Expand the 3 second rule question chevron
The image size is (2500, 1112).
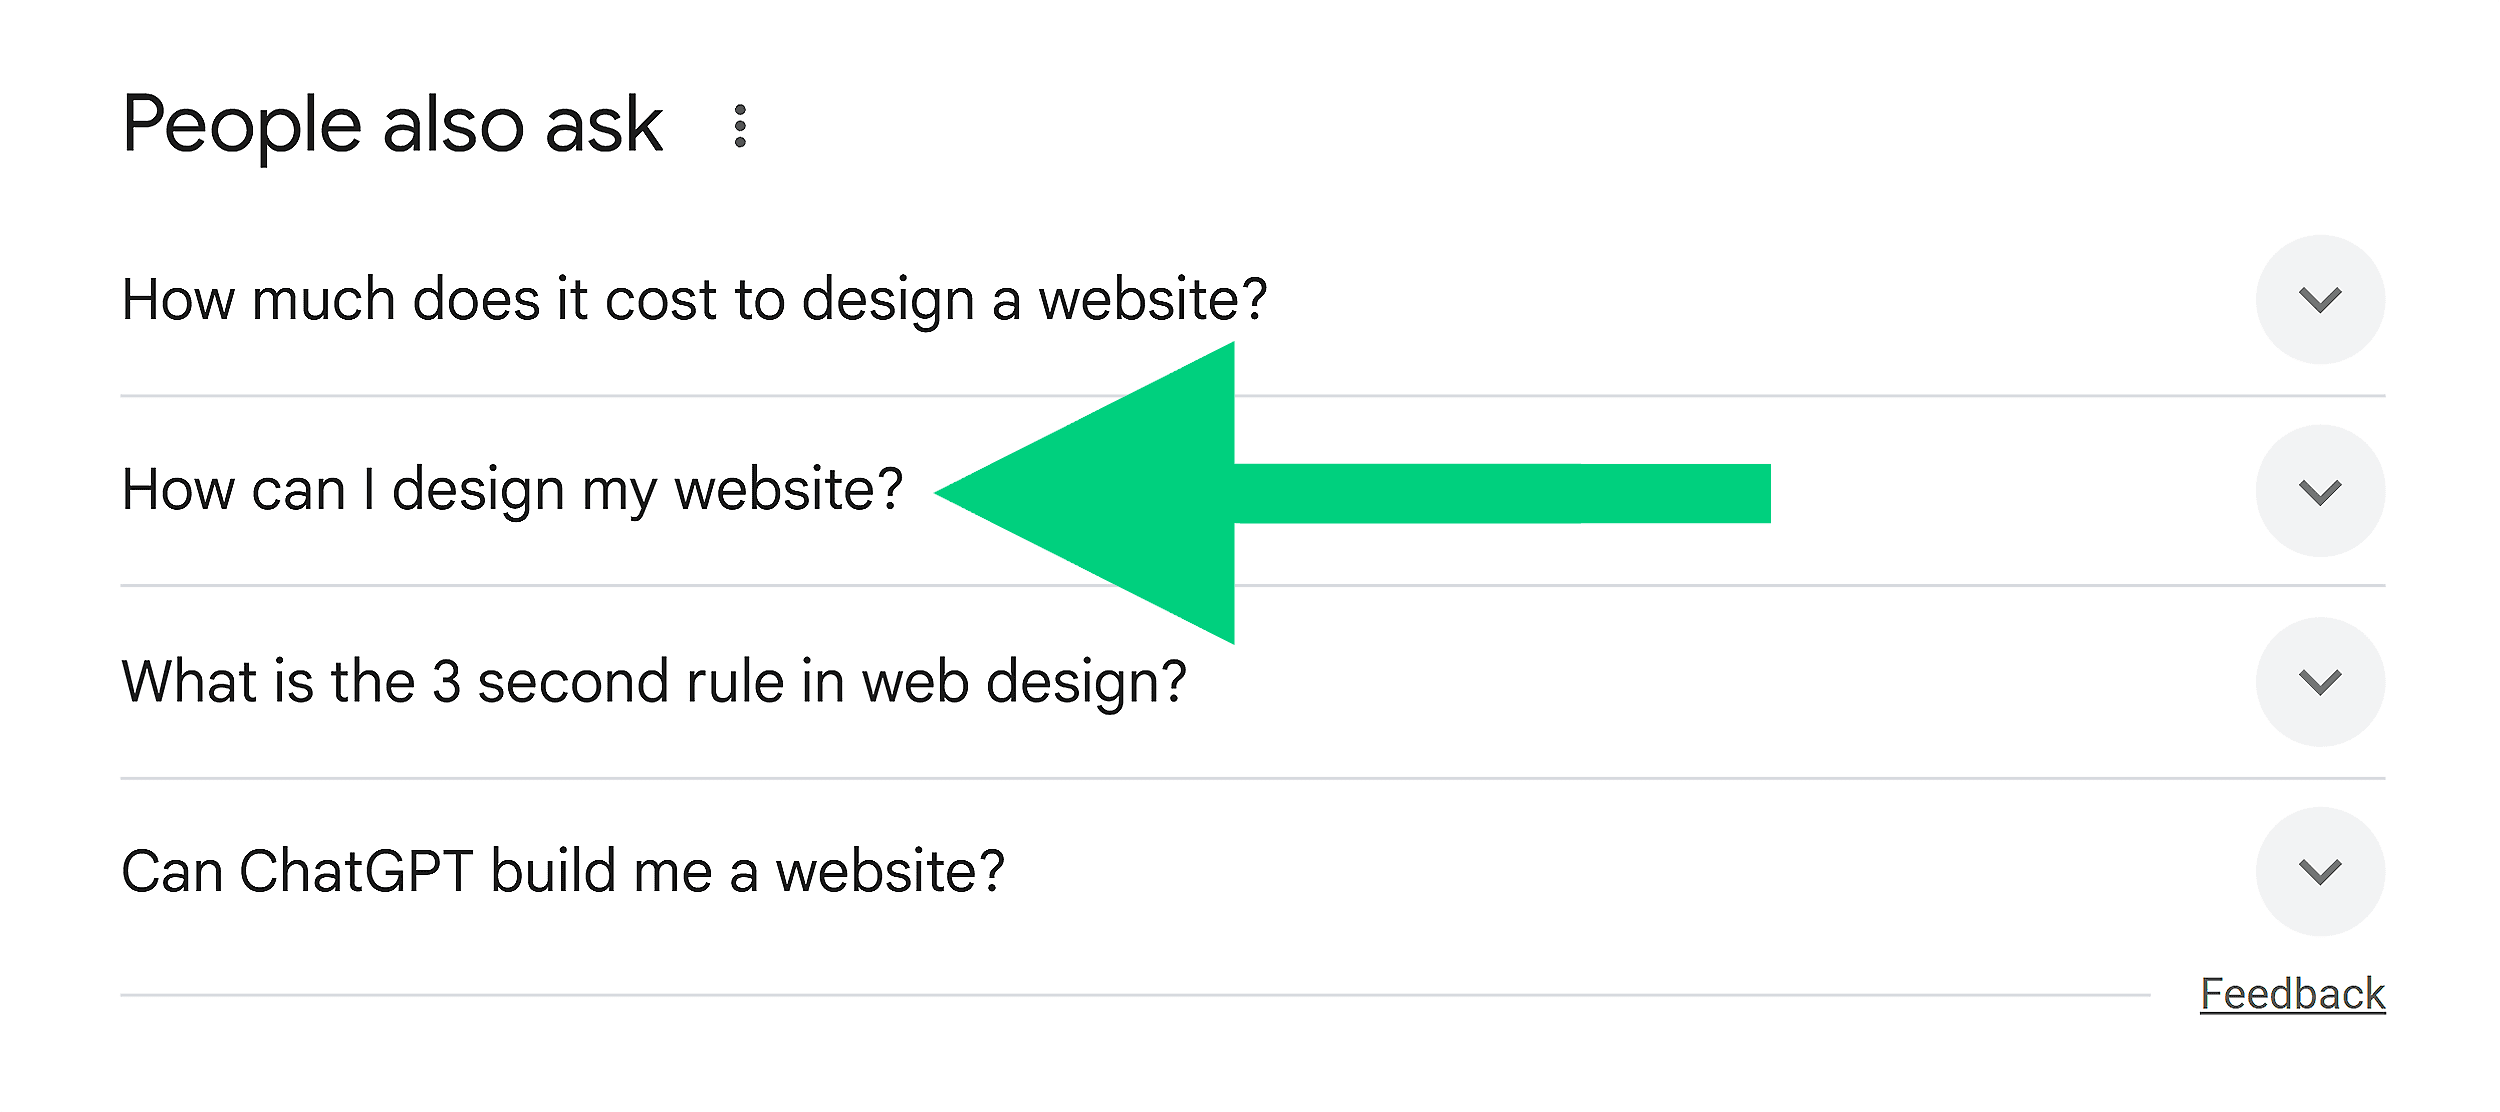click(2320, 682)
